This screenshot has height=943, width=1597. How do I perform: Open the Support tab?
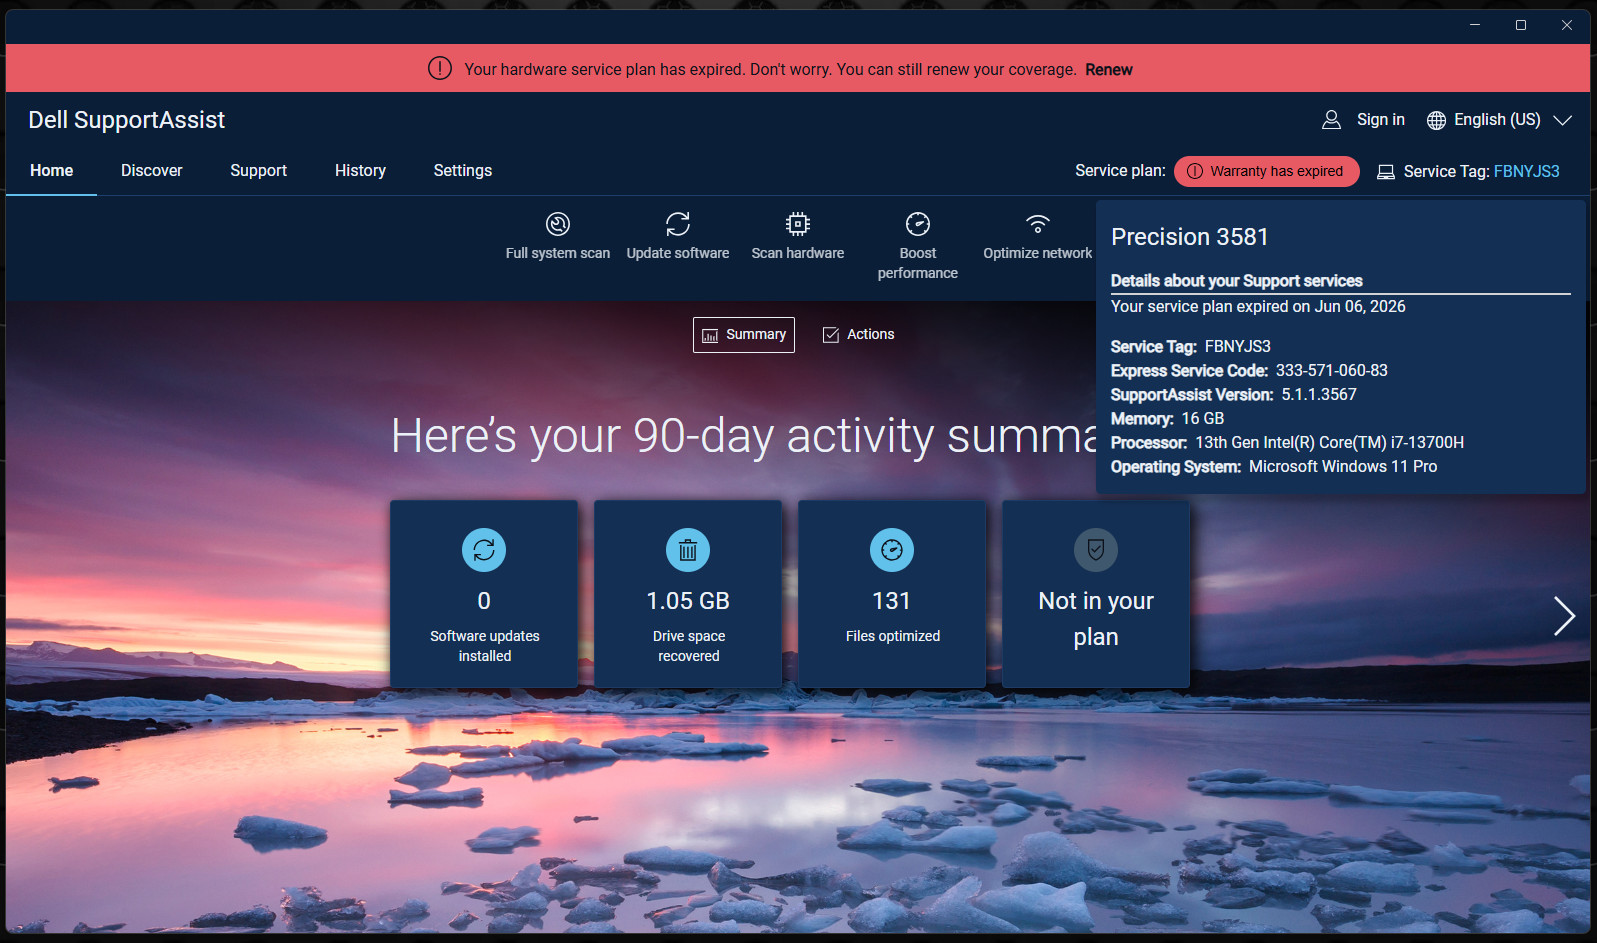click(x=259, y=171)
